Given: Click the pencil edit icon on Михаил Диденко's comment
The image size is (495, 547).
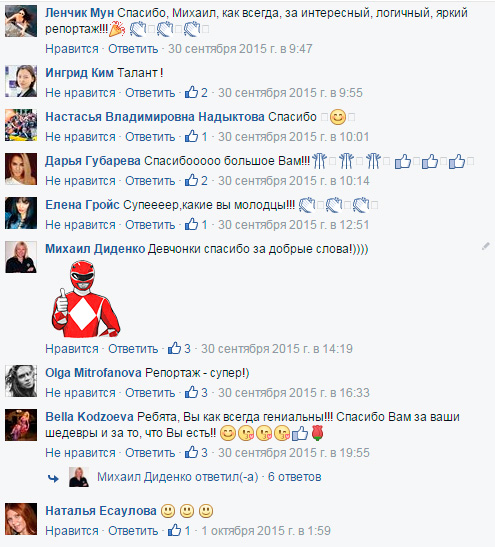Looking at the screenshot, I should tap(486, 246).
